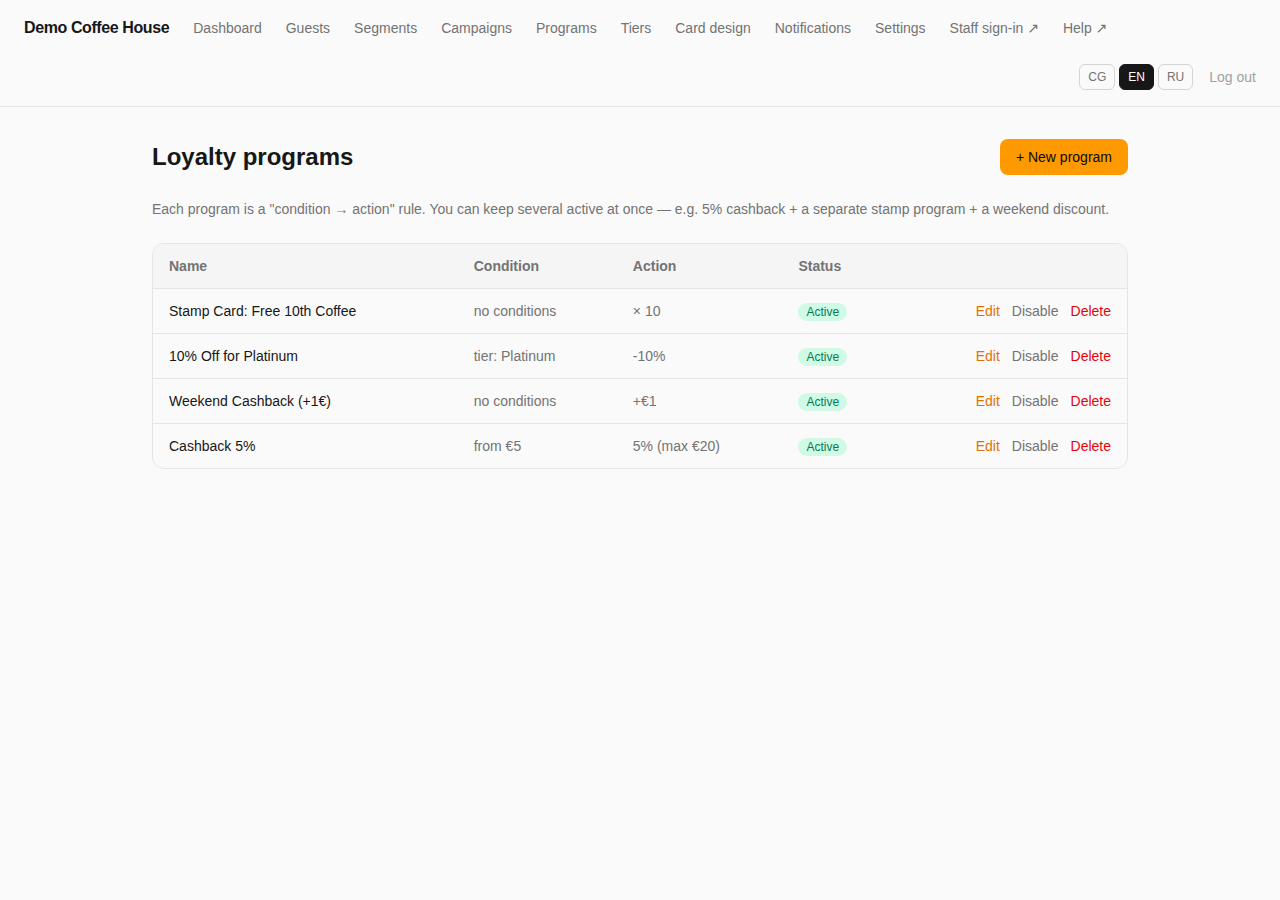
Task: Select the name 'Weekend Cashback (+1€)'
Action: [250, 401]
